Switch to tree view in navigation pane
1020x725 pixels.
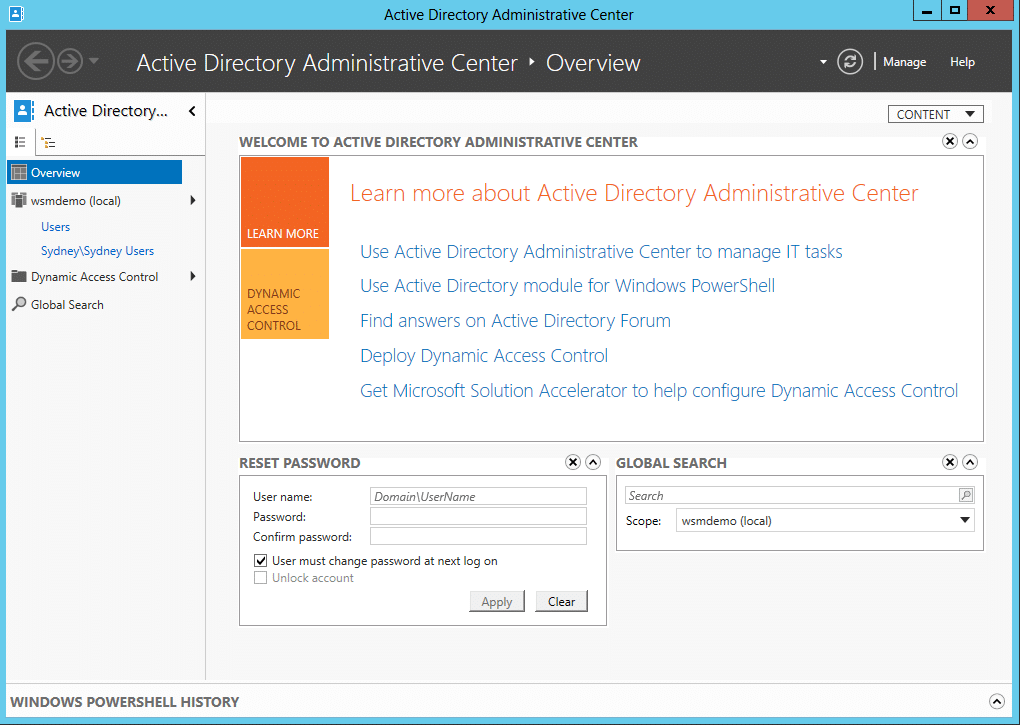[x=48, y=142]
